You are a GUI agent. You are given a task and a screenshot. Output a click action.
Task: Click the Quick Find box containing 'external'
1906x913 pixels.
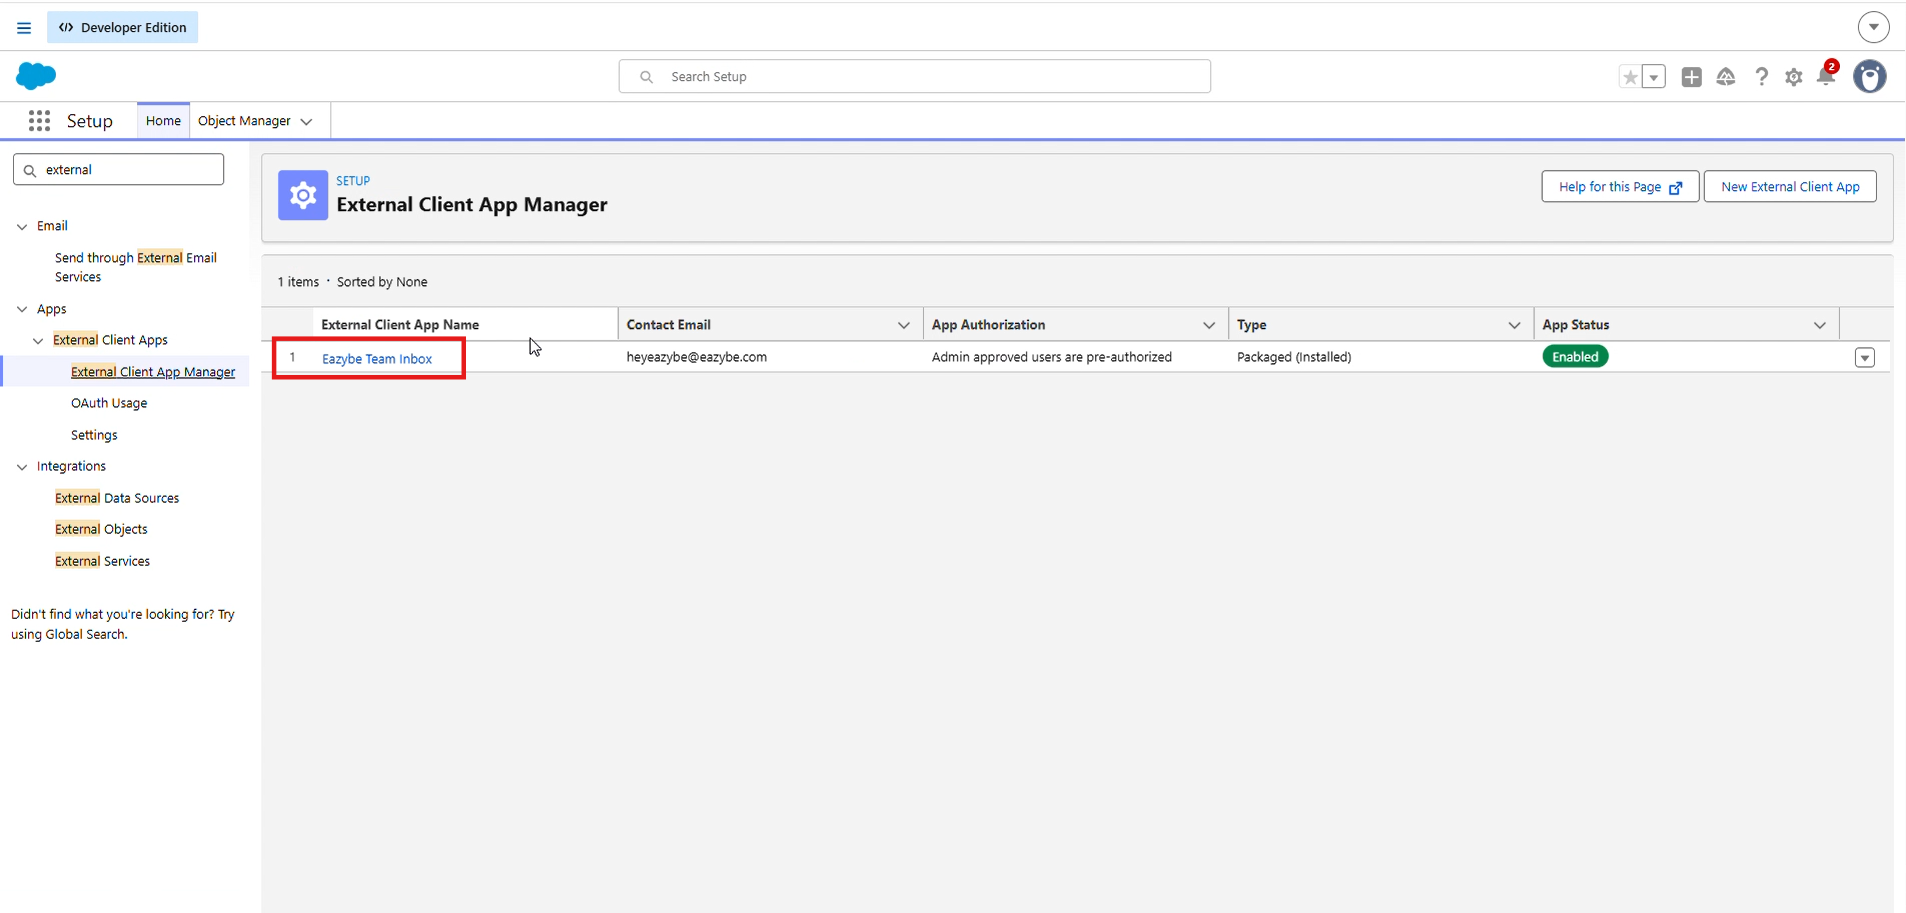(119, 169)
